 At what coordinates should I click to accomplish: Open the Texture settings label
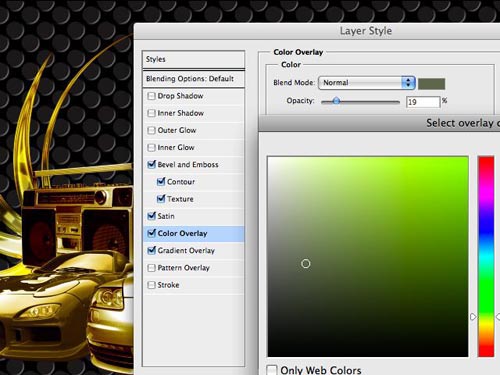(180, 199)
